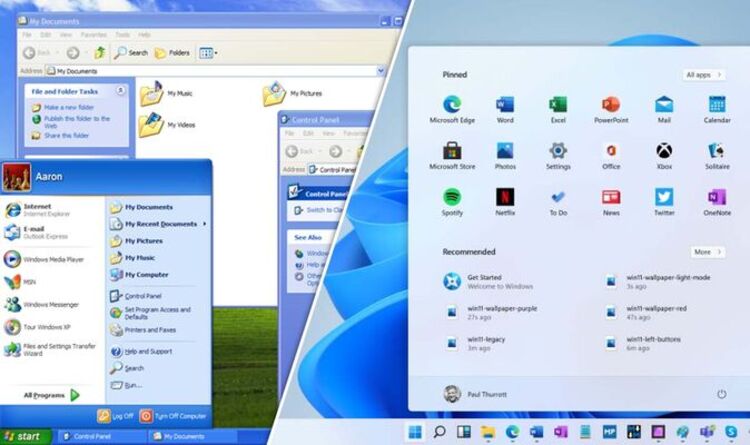Screen dimensions: 750x445
Task: Open Microsoft Store in pinned grid
Action: click(452, 156)
